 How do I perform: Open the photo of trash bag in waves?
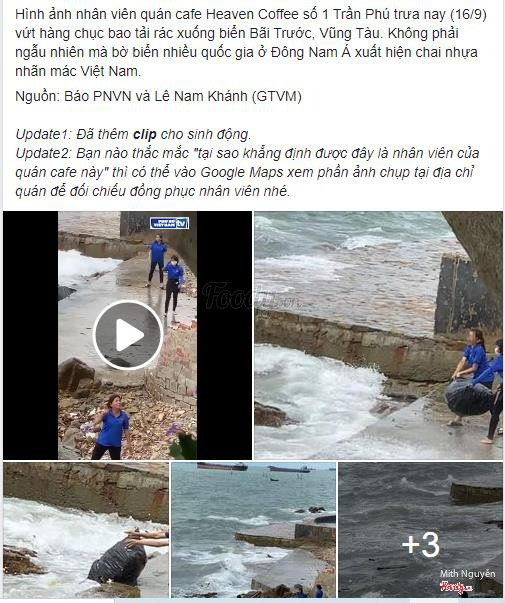tap(86, 530)
